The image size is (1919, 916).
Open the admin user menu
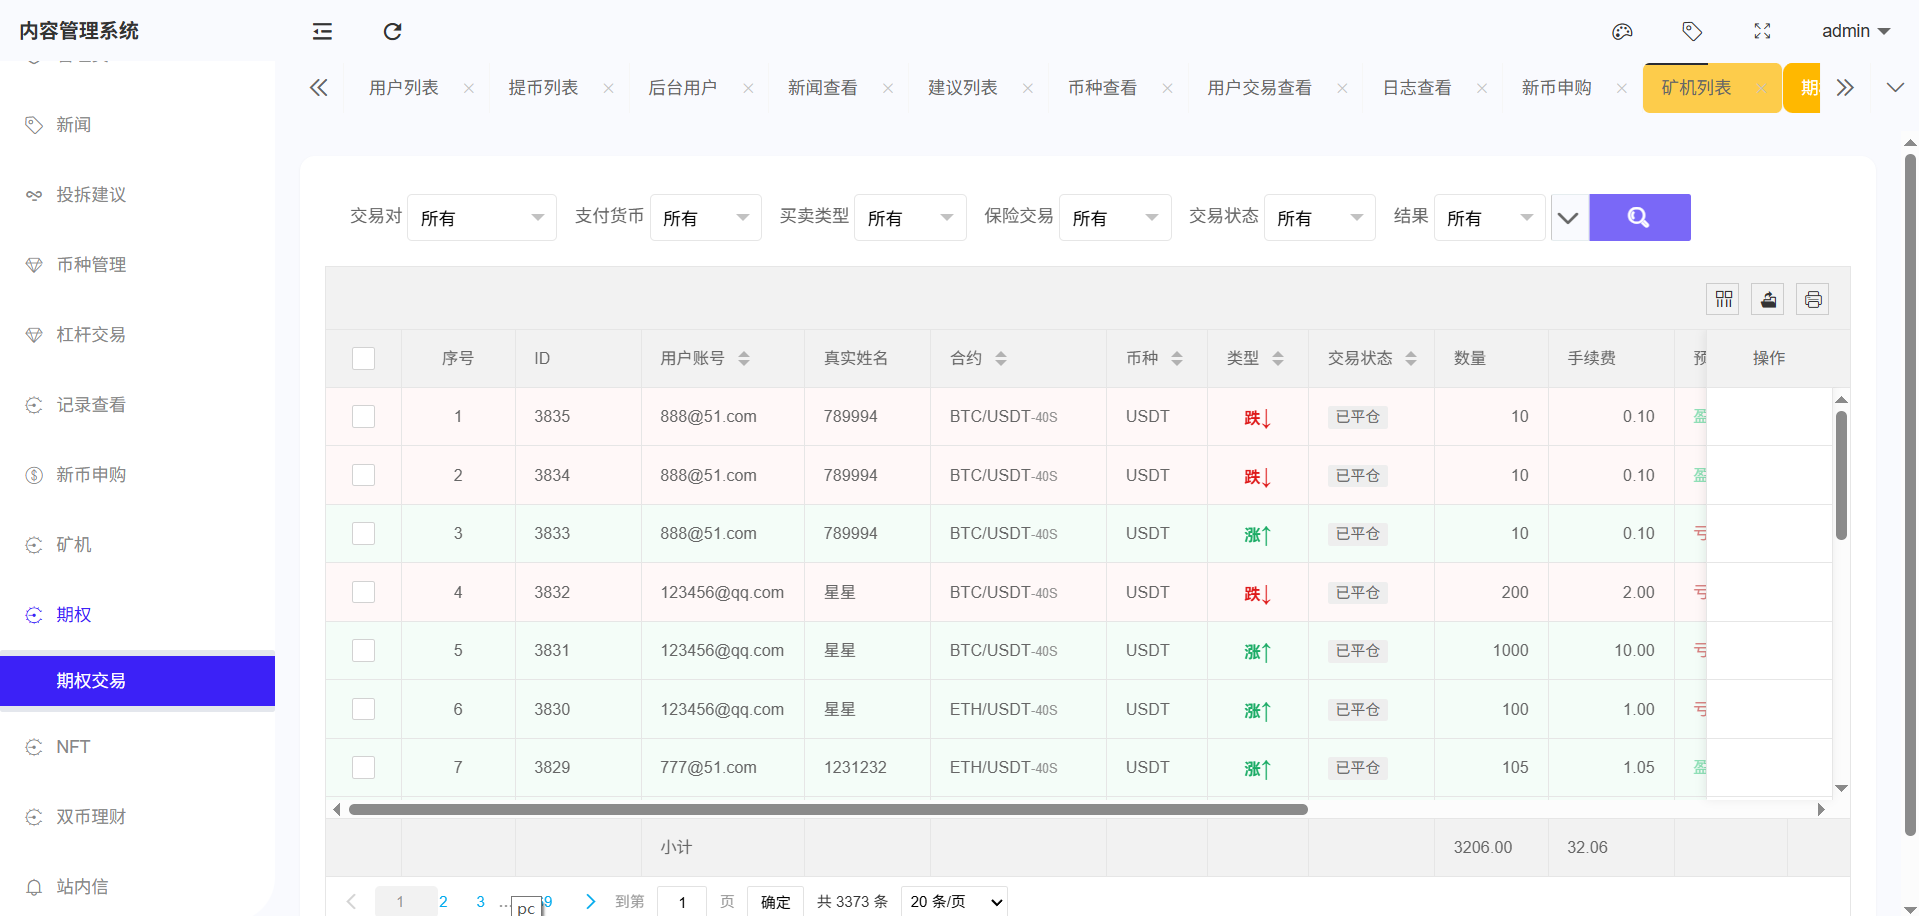pos(1855,31)
